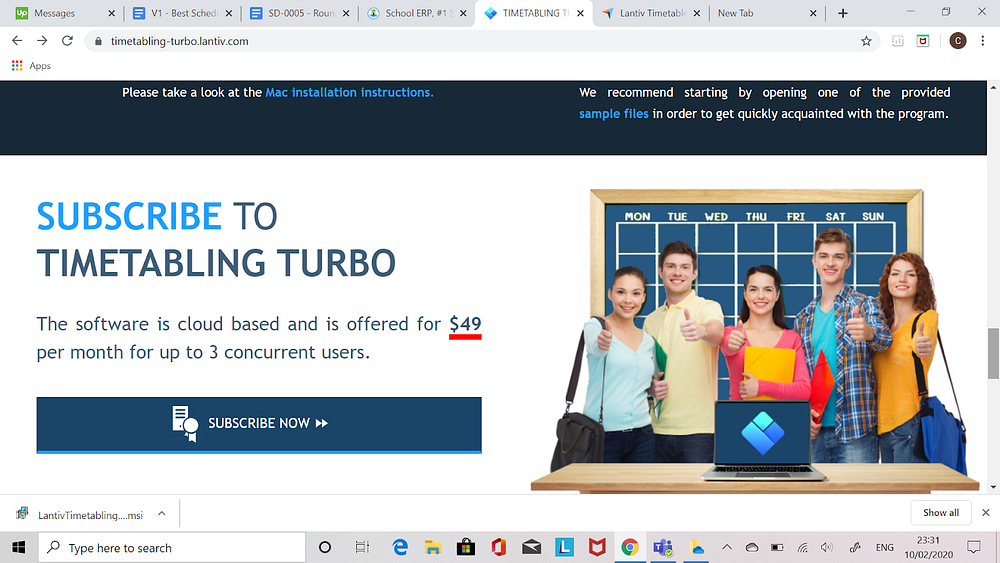
Task: Open the sample files link
Action: tap(614, 113)
